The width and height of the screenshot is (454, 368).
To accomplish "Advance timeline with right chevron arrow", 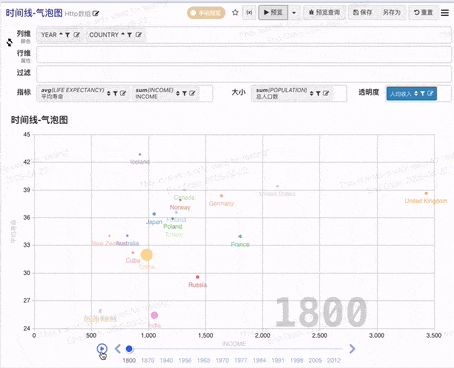I will 352,349.
